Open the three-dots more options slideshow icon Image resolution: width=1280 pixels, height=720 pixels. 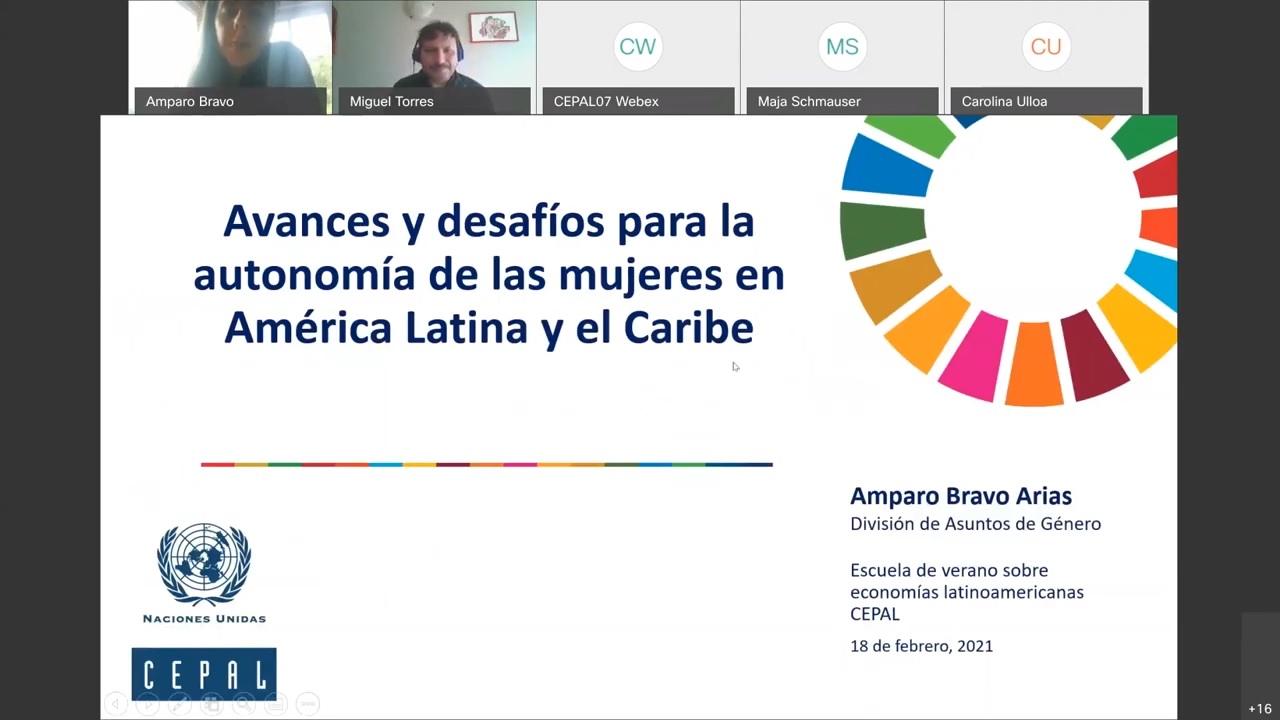pyautogui.click(x=308, y=704)
